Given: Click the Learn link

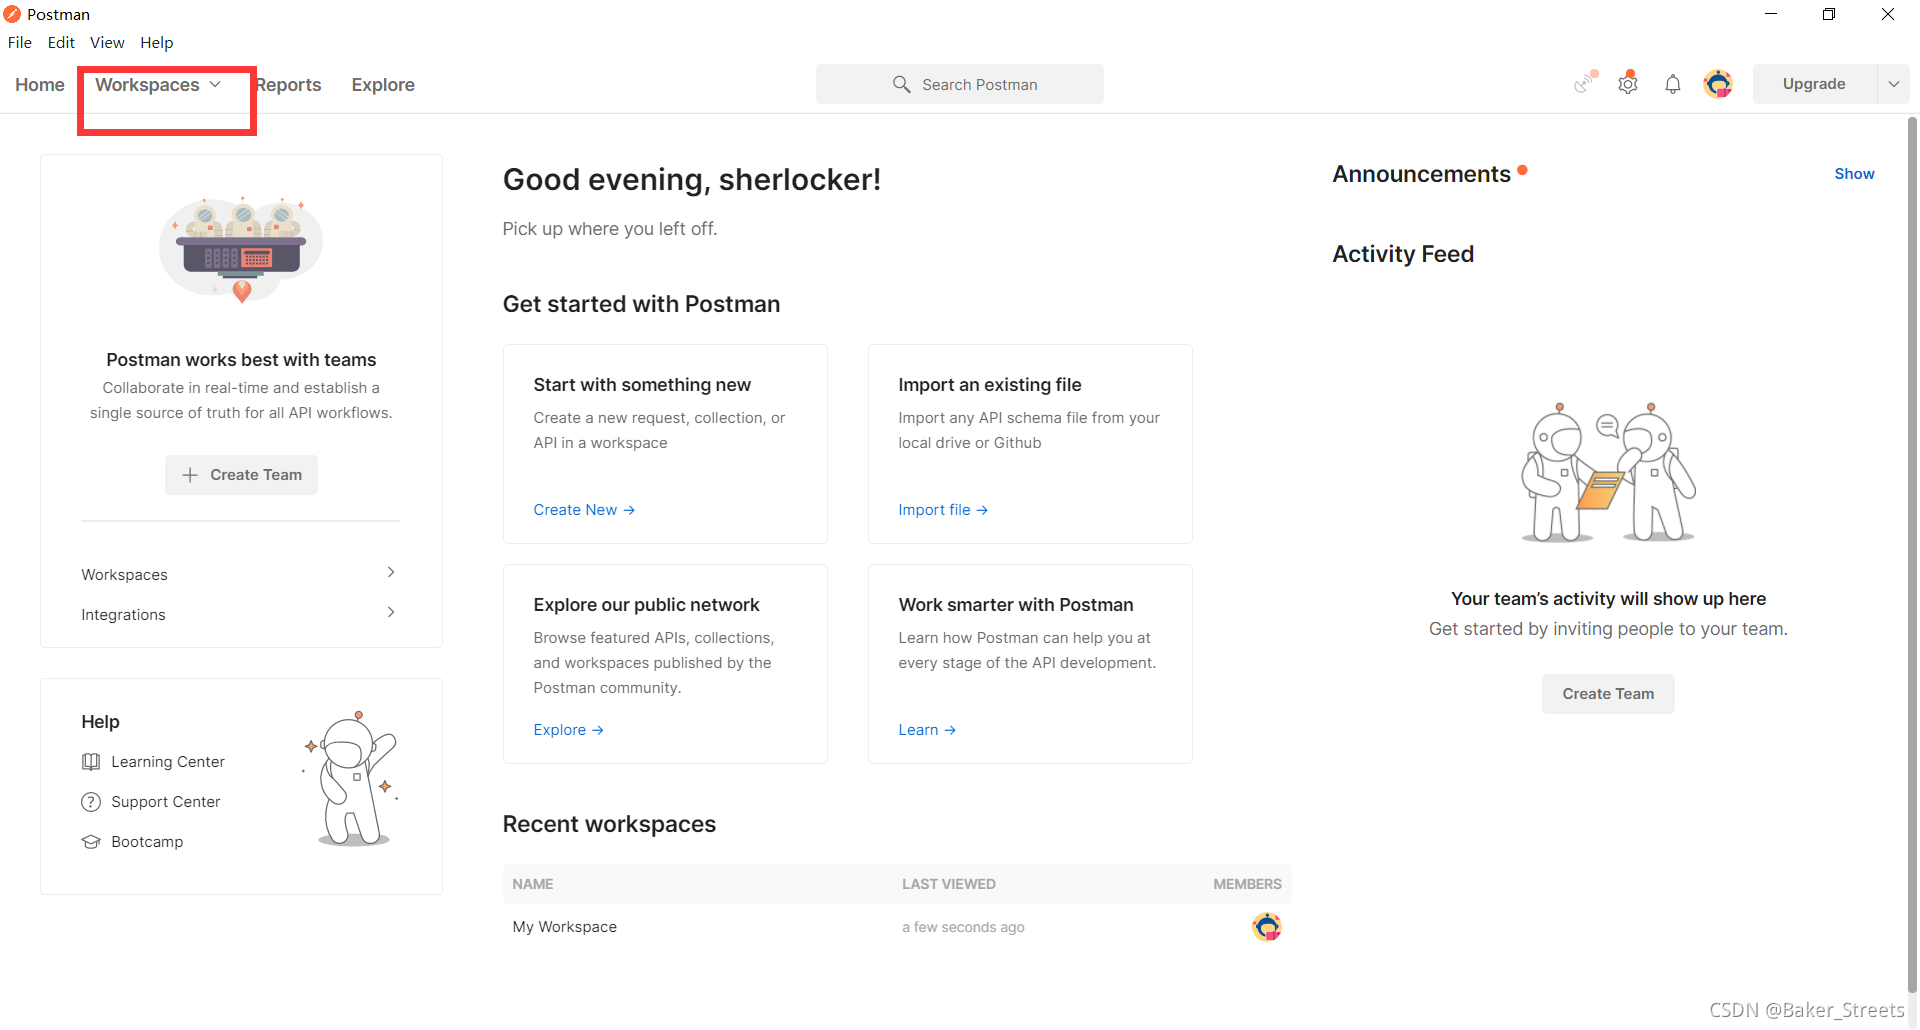Looking at the screenshot, I should pos(927,730).
